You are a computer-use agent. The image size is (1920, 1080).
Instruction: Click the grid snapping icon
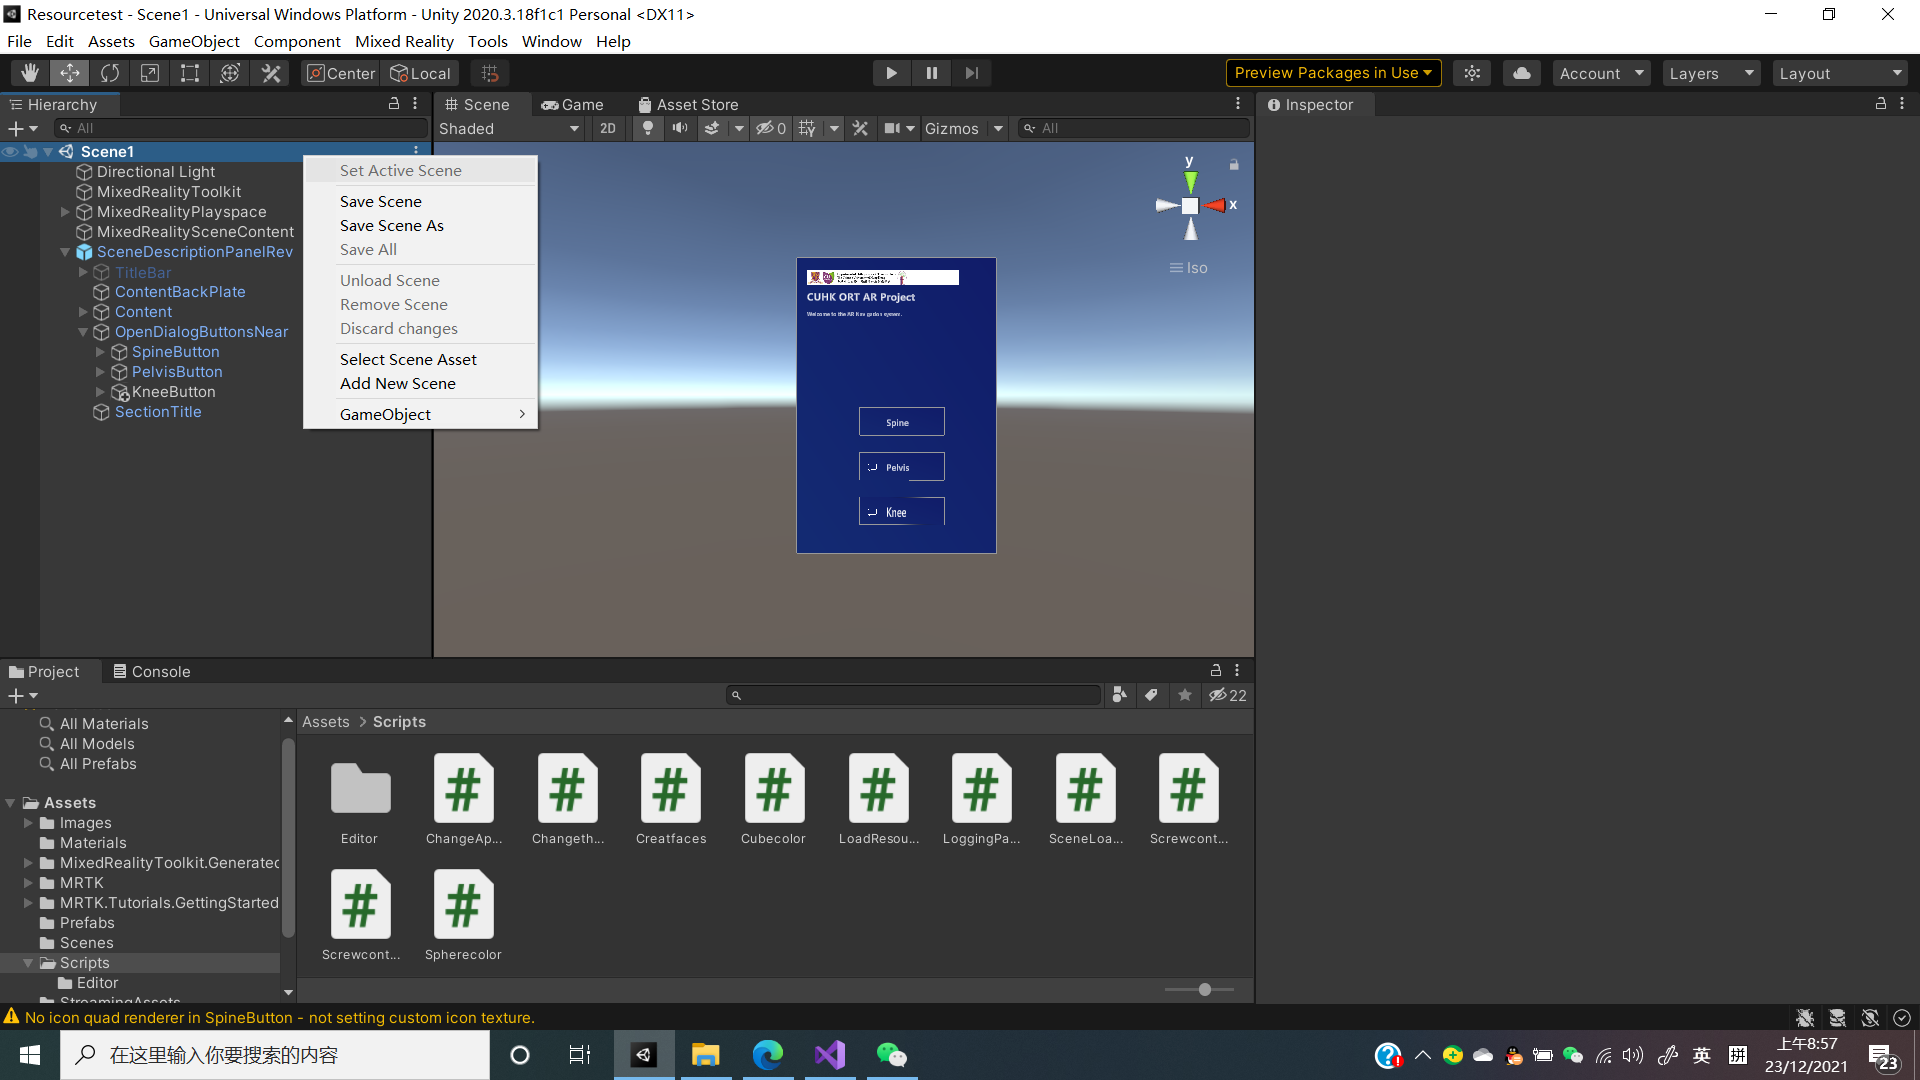490,73
